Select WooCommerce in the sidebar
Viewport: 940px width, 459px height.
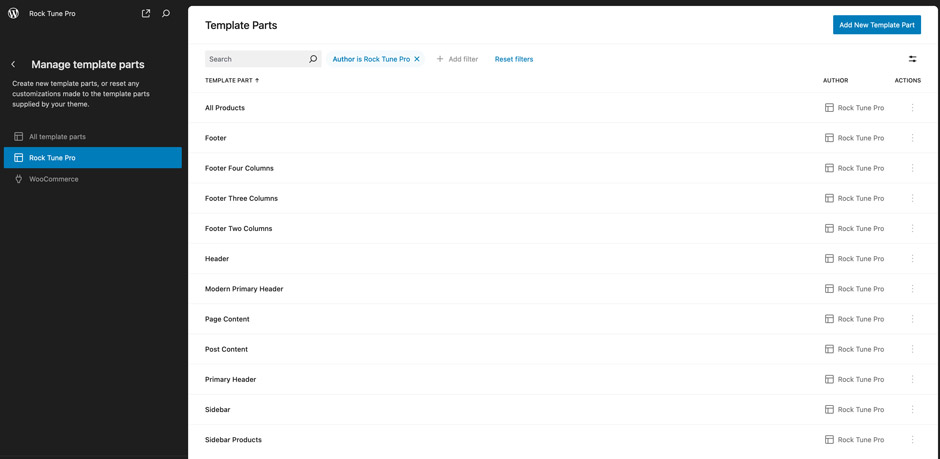[x=54, y=179]
